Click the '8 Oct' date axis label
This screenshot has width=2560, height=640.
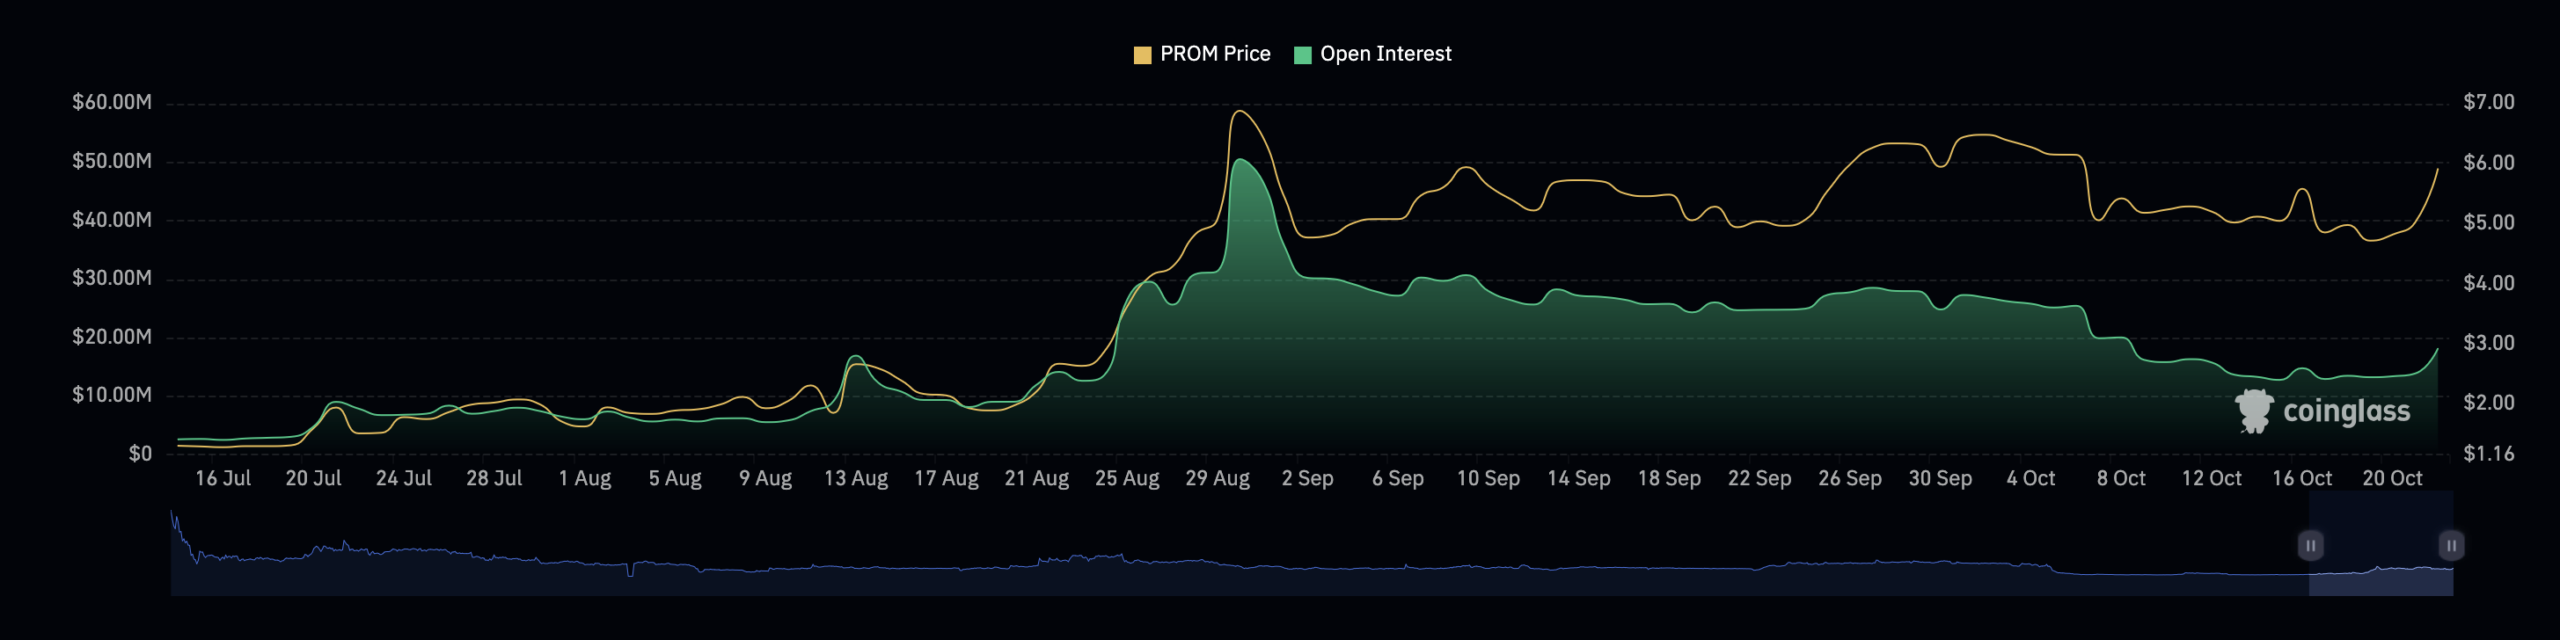(2121, 479)
